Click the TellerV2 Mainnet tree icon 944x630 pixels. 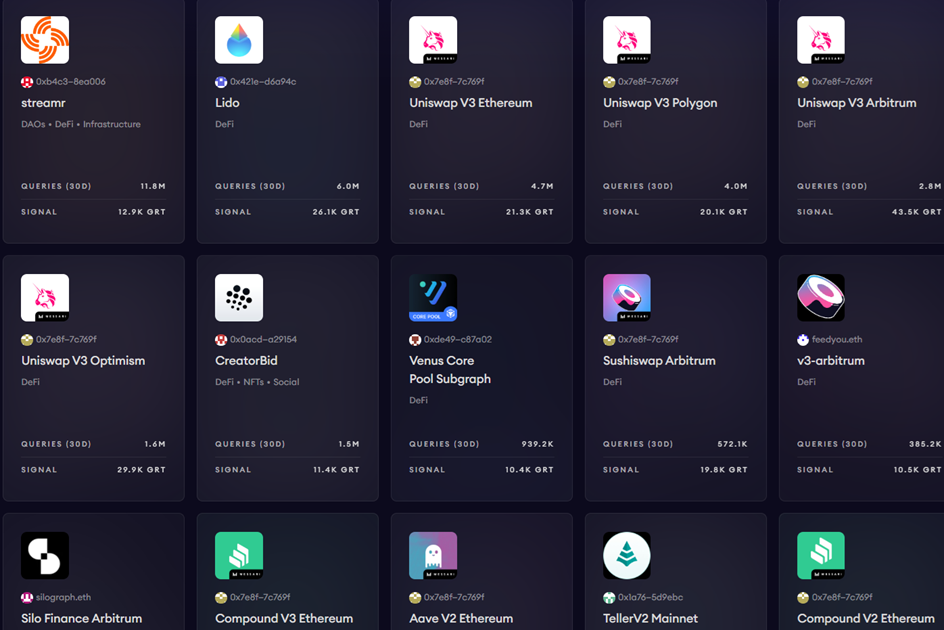(627, 556)
